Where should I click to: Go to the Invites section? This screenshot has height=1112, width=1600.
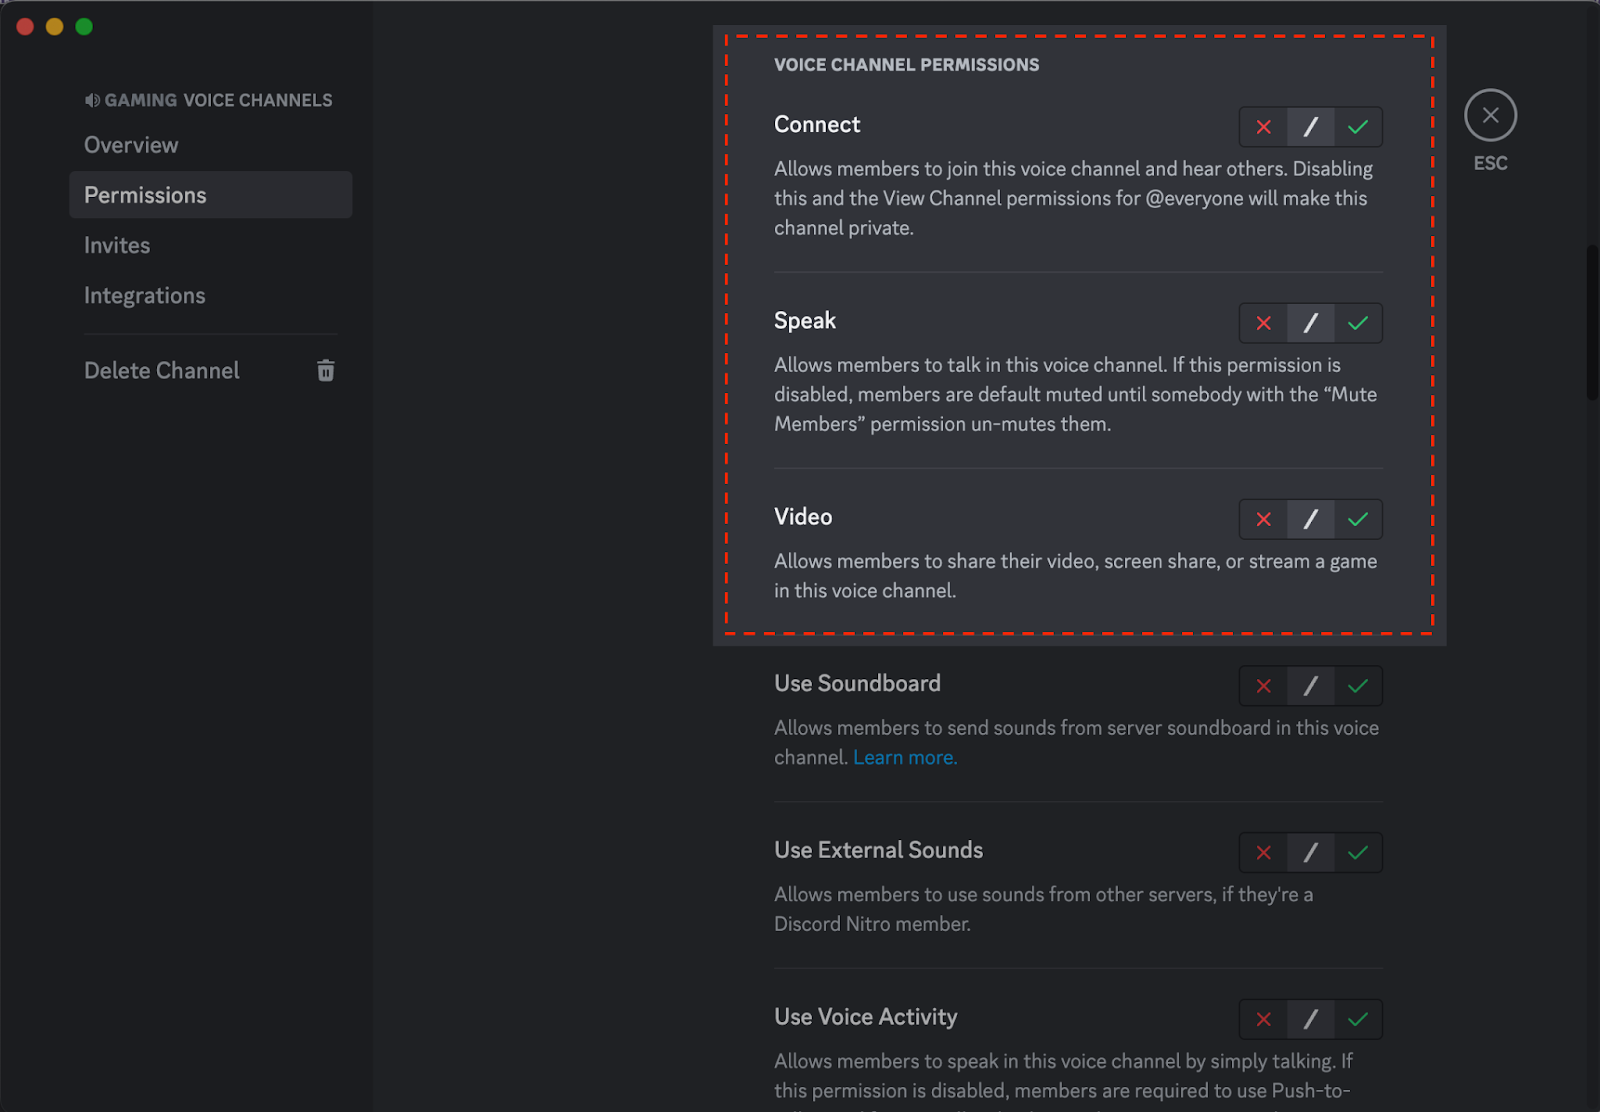click(117, 245)
